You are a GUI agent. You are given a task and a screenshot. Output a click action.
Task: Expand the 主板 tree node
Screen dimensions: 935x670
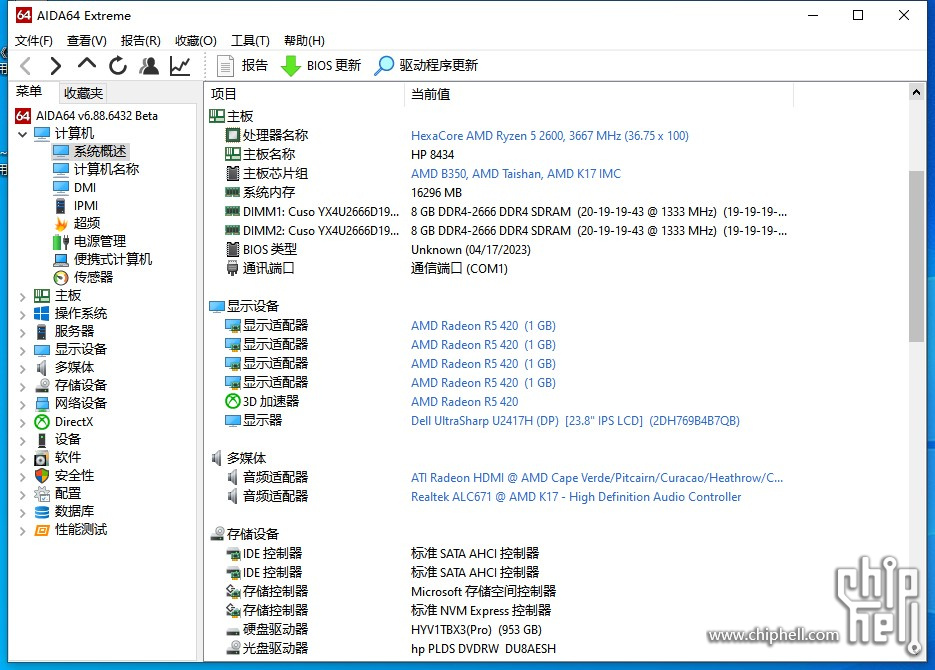coord(23,296)
